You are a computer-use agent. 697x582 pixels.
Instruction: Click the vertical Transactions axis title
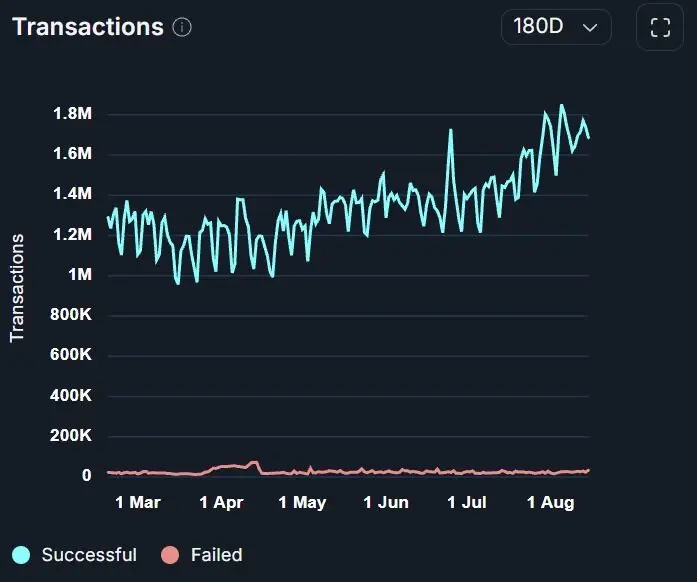tap(17, 288)
